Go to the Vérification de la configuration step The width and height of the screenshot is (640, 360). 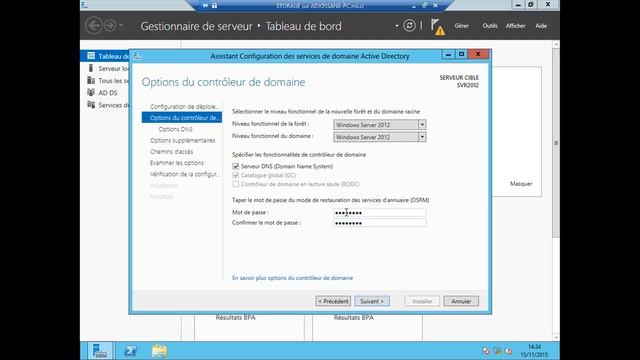[x=184, y=174]
